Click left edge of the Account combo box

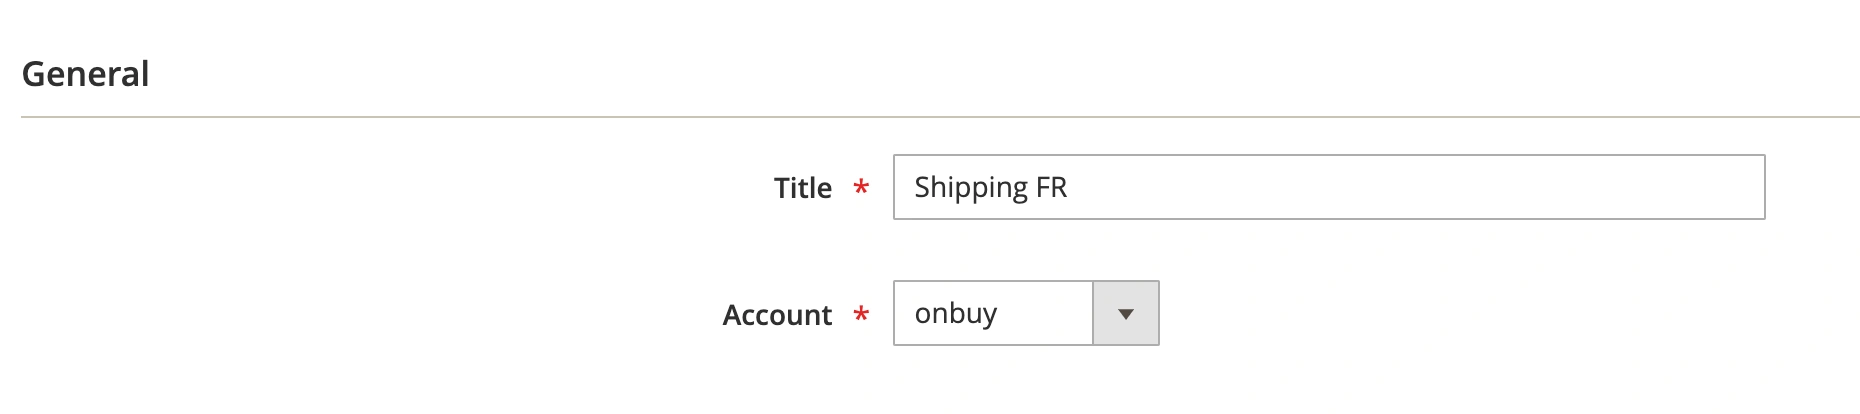click(900, 314)
